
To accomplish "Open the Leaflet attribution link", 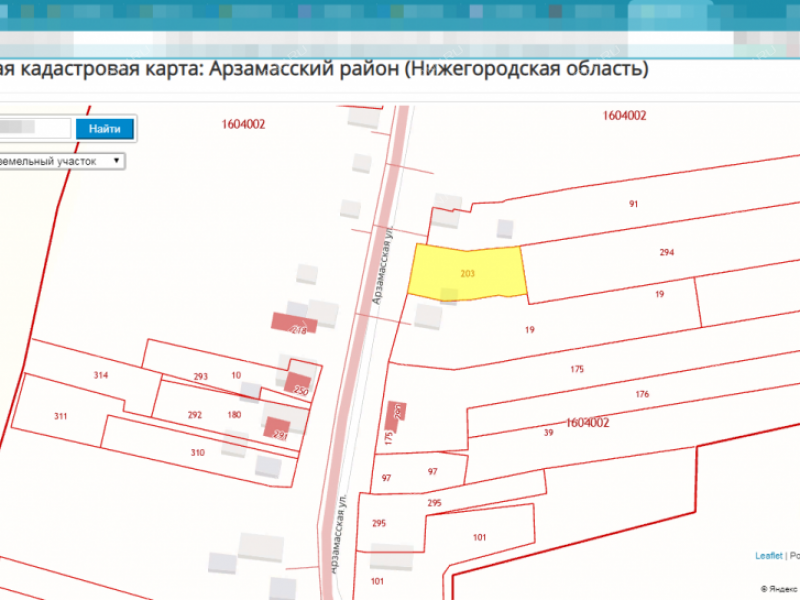I will (768, 555).
